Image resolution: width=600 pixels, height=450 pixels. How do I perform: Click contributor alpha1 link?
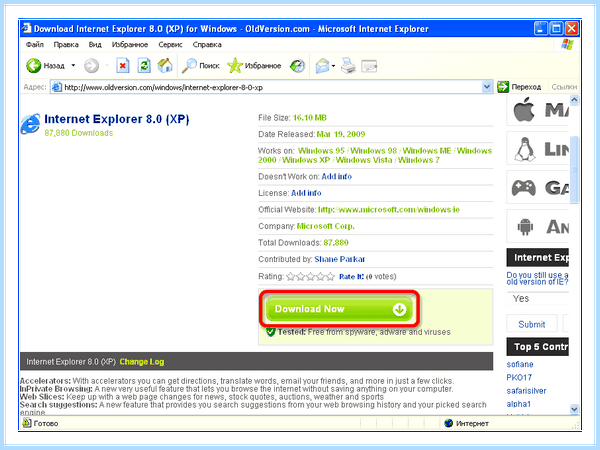click(x=518, y=404)
